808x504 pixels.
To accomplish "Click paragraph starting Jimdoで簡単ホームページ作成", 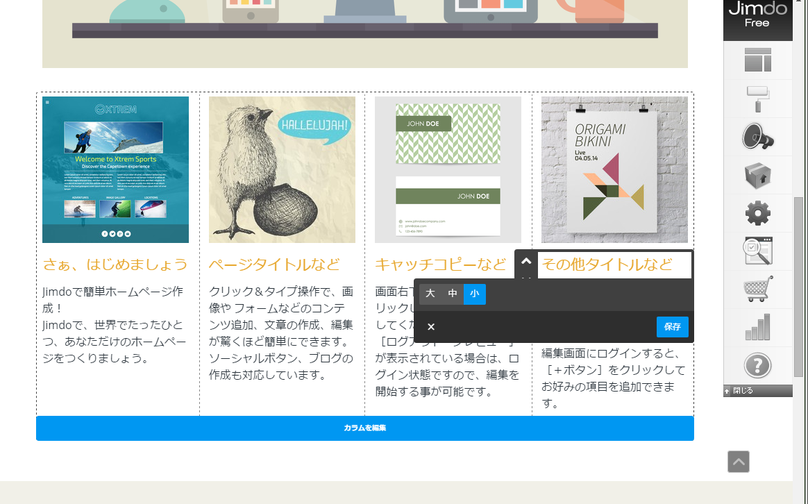I will pyautogui.click(x=114, y=325).
